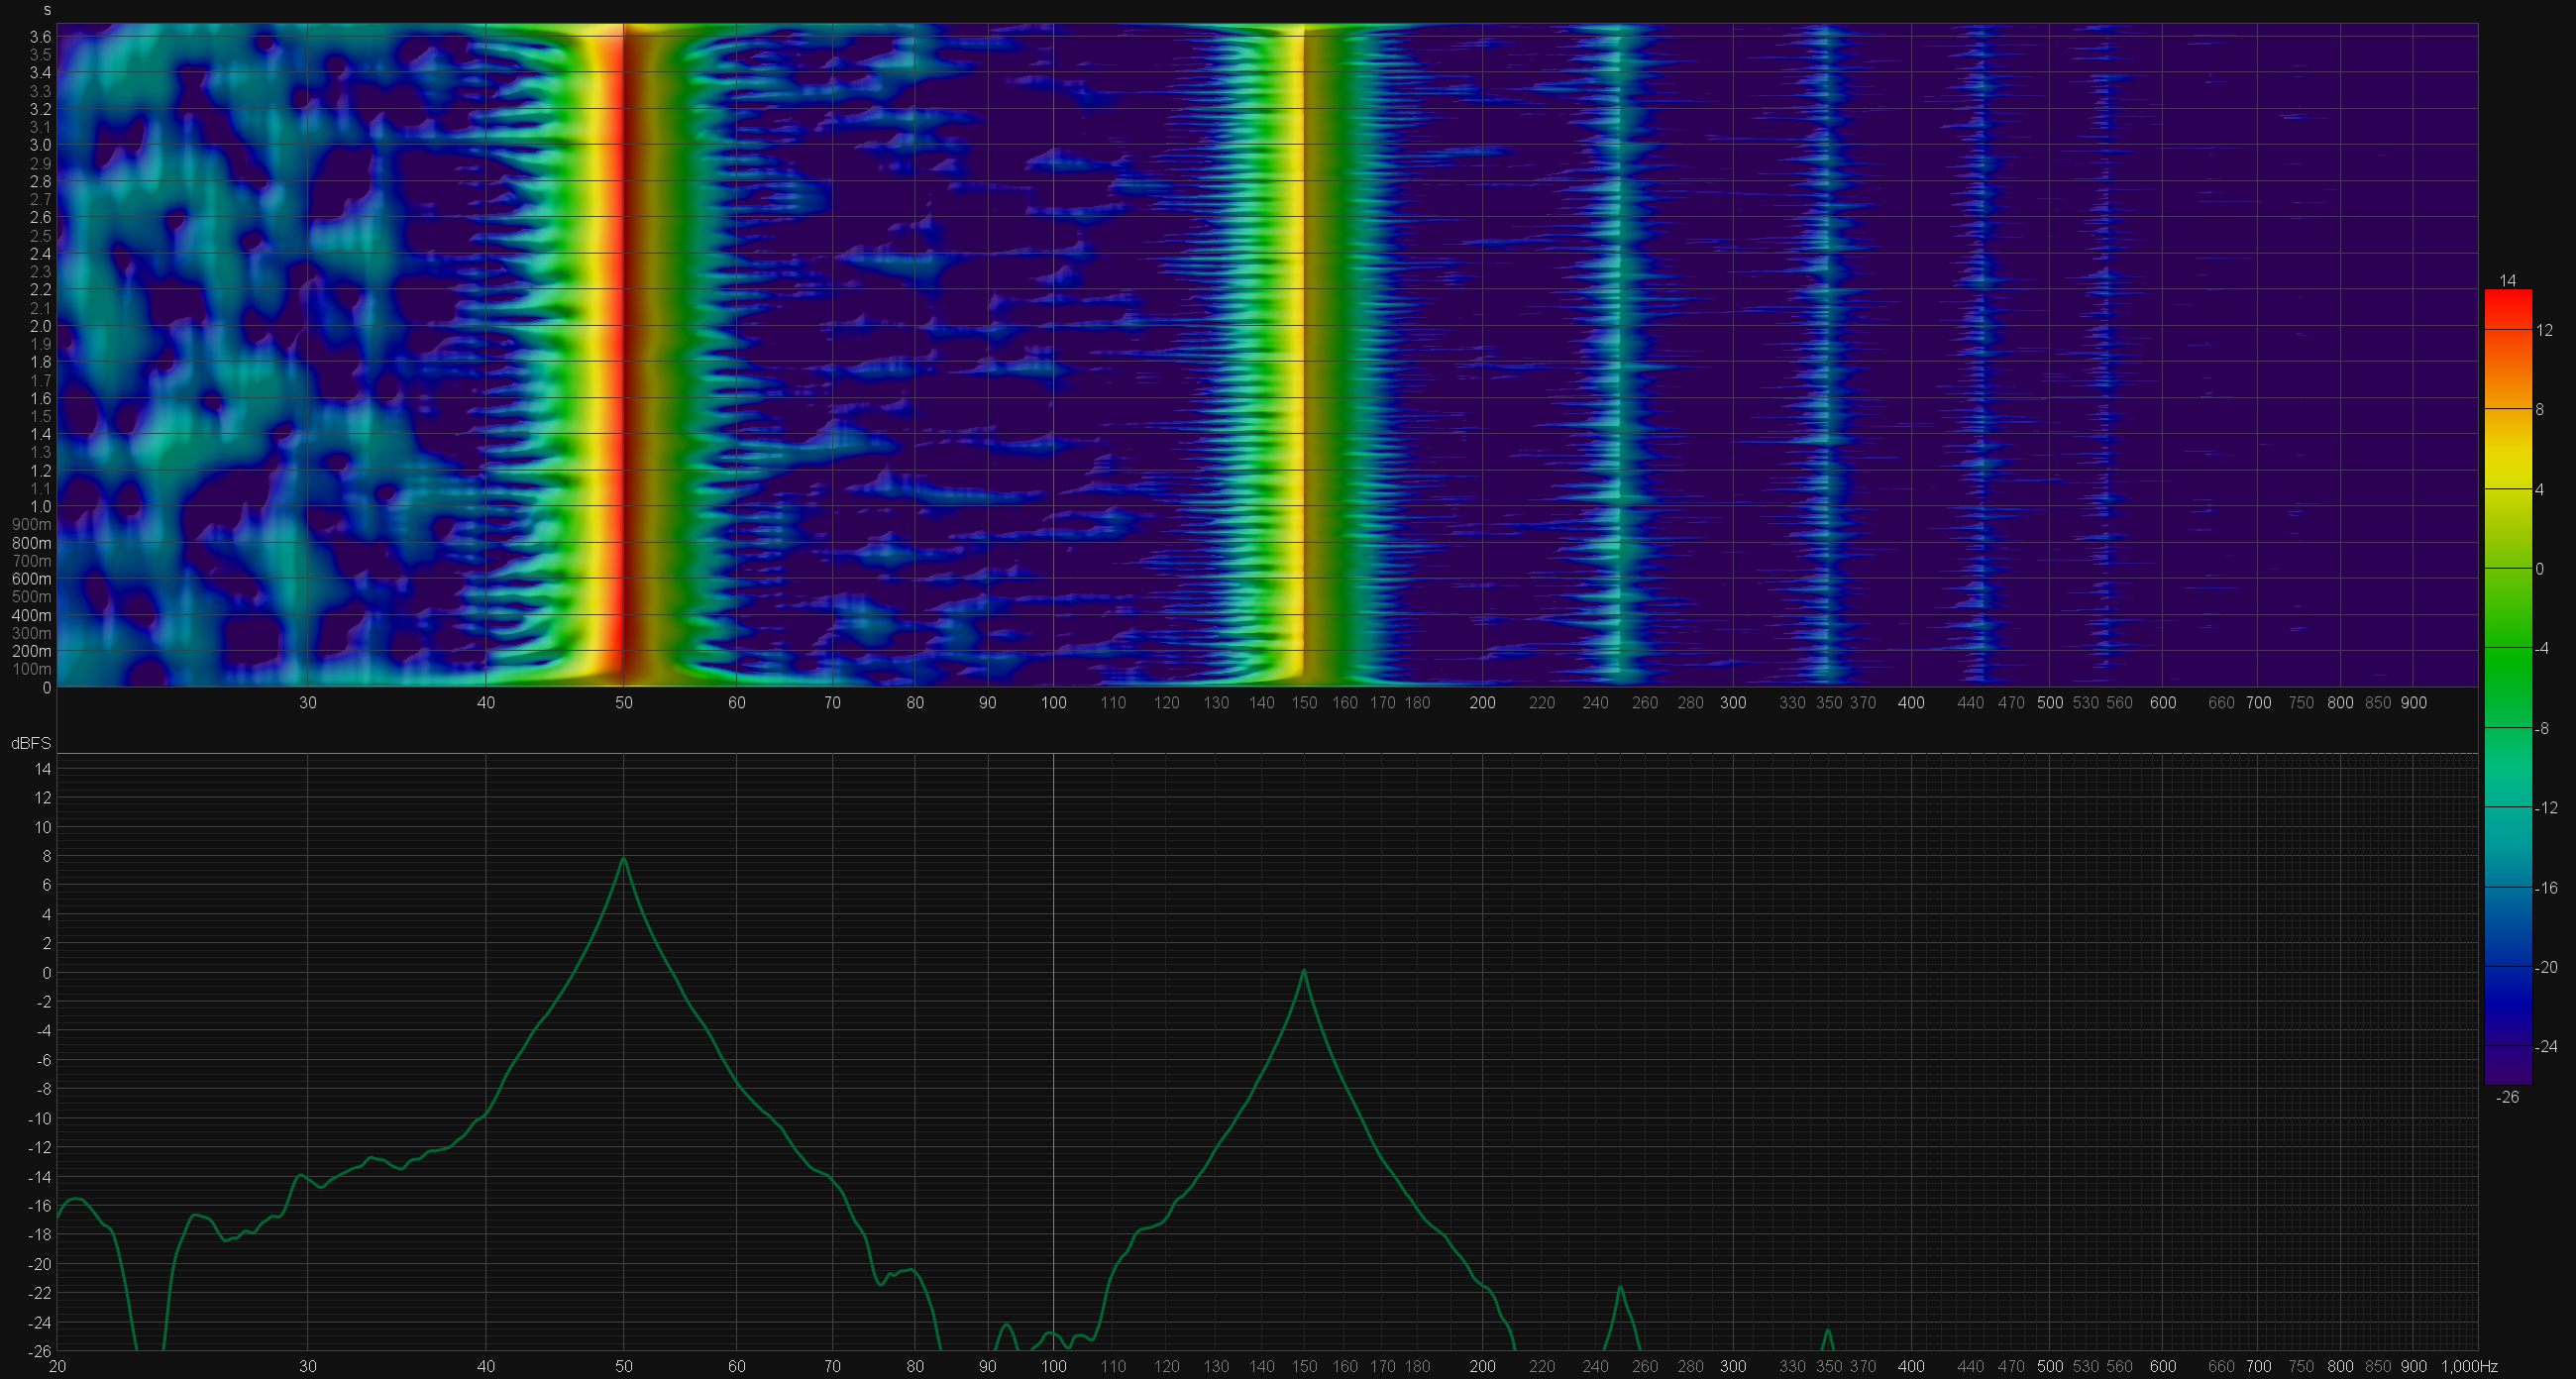Screen dimensions: 2576x1379
Task: Click the '1.8' label on the time axis
Action: point(40,362)
